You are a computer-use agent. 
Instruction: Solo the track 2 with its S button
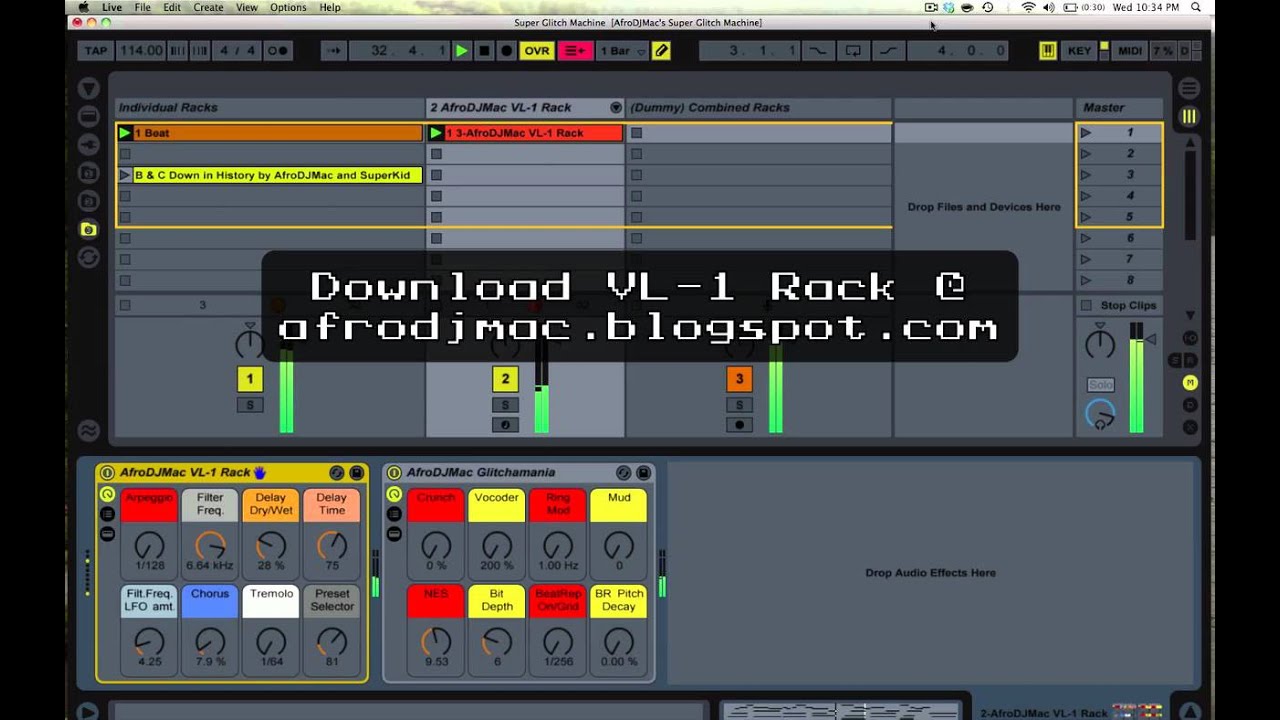pyautogui.click(x=505, y=405)
